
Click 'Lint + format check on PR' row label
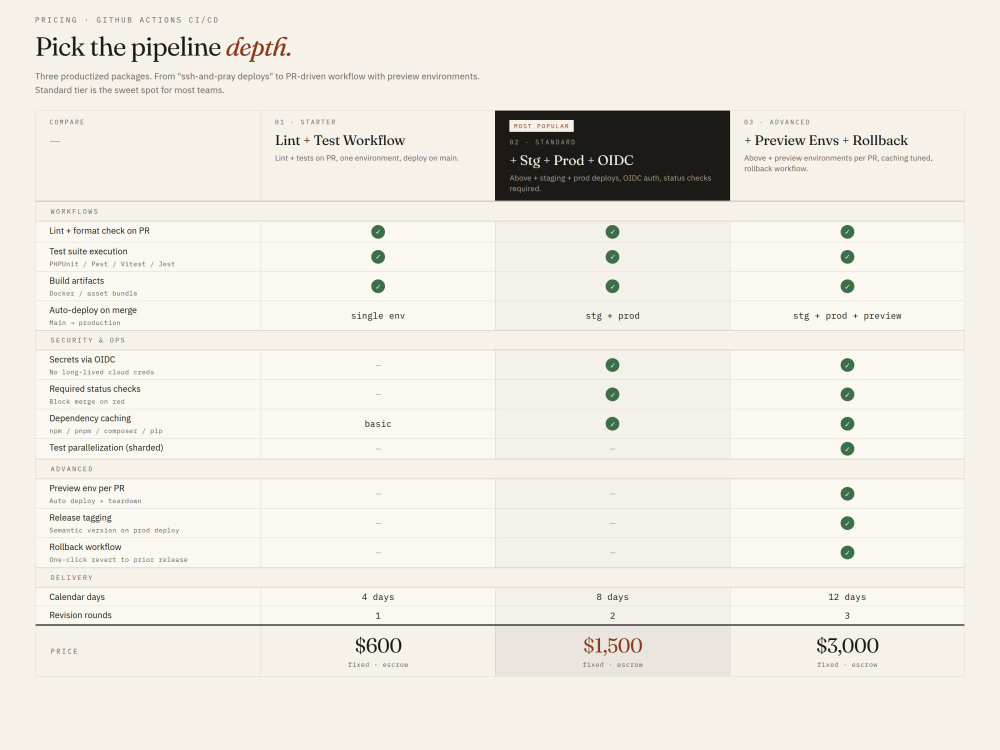(99, 231)
